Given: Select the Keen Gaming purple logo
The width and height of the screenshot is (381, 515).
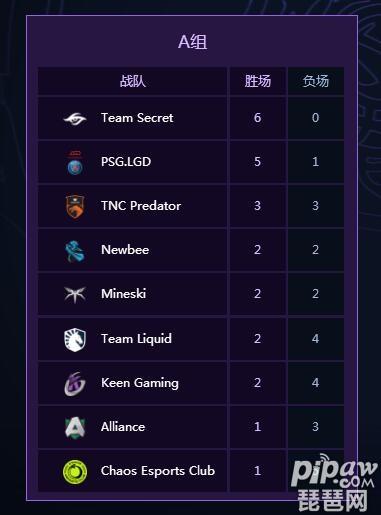Looking at the screenshot, I should point(75,384).
